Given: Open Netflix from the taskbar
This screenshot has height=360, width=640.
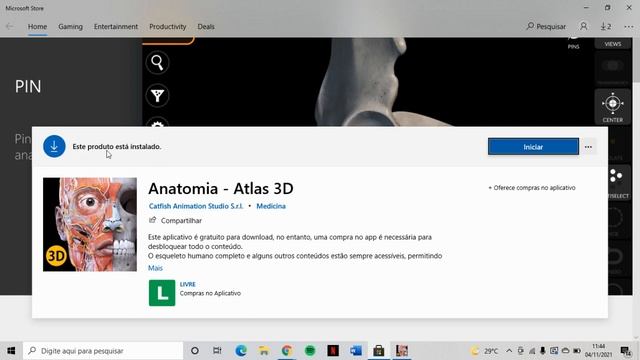Looking at the screenshot, I should pos(333,351).
